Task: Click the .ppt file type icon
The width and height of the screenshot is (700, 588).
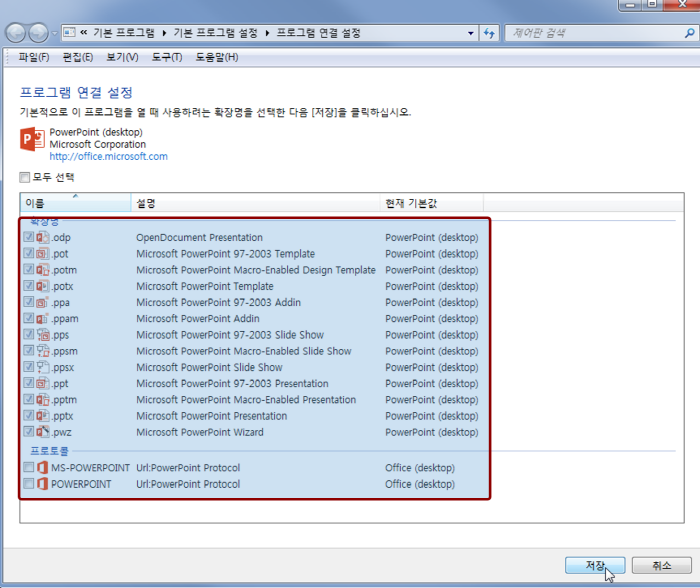Action: (42, 383)
